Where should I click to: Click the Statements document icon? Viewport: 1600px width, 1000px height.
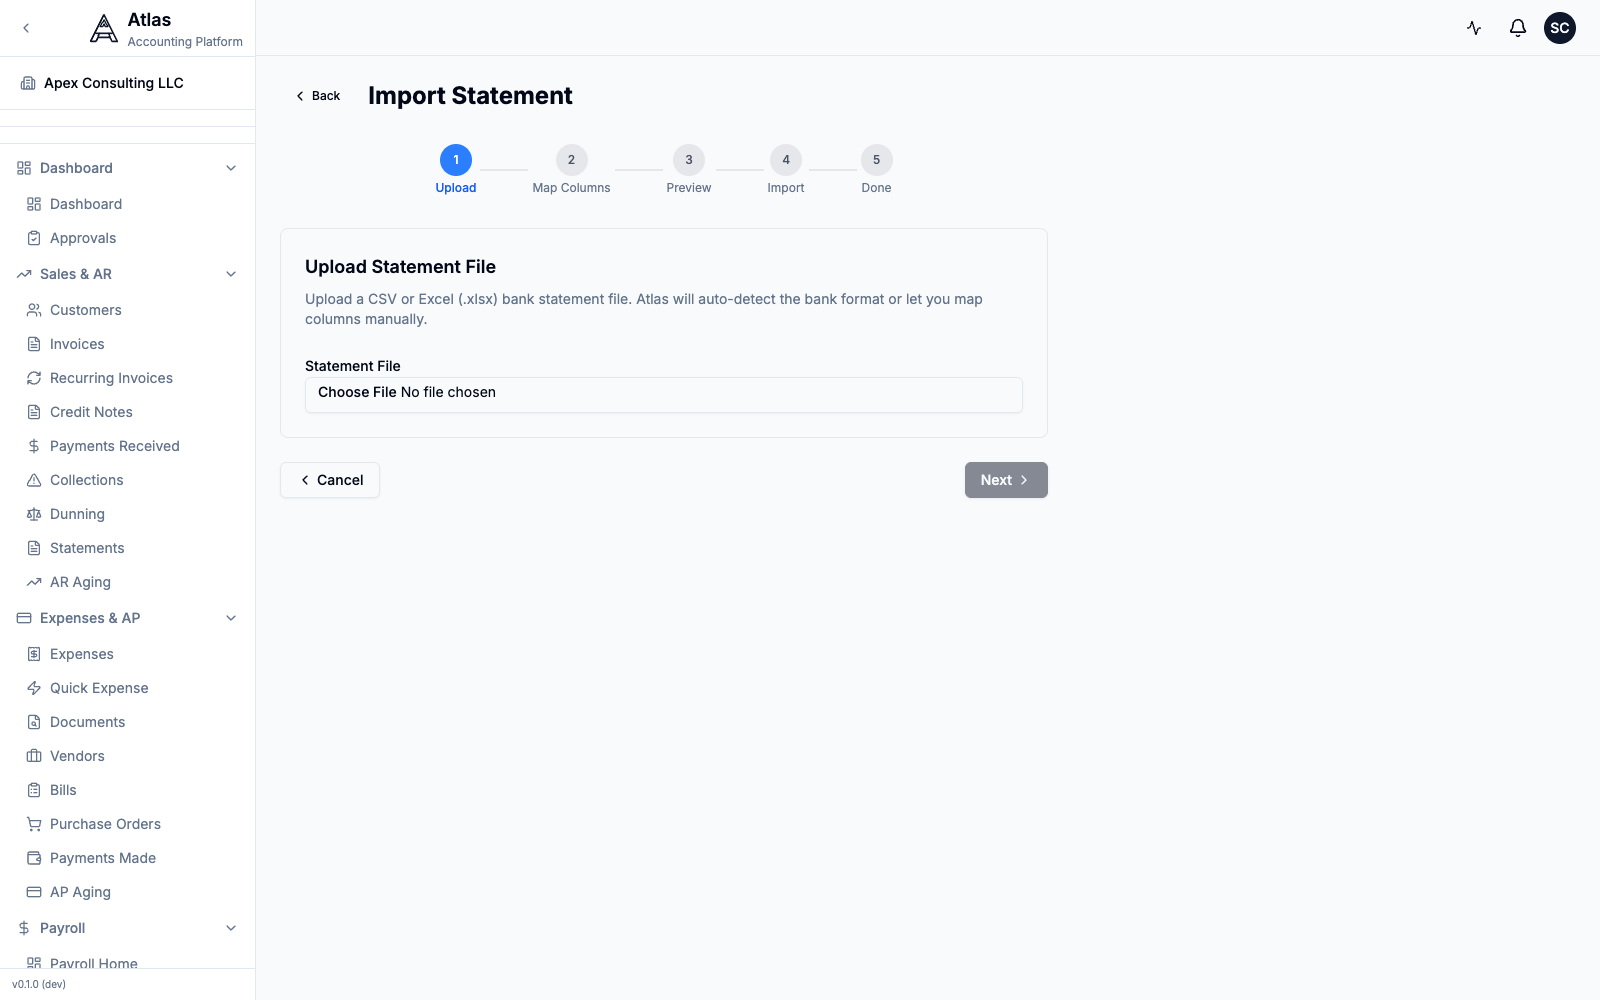point(34,548)
